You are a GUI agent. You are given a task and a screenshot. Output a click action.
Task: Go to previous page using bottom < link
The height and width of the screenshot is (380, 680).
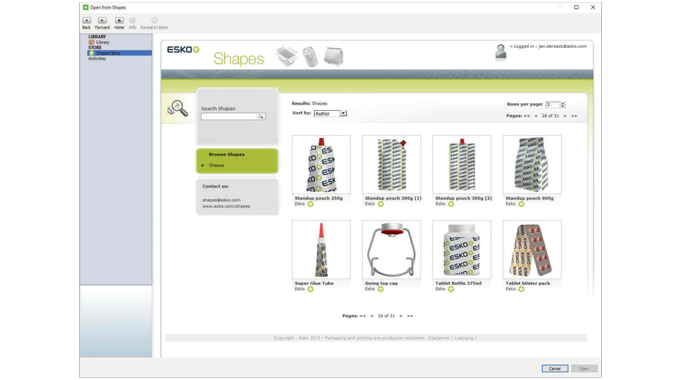(372, 316)
